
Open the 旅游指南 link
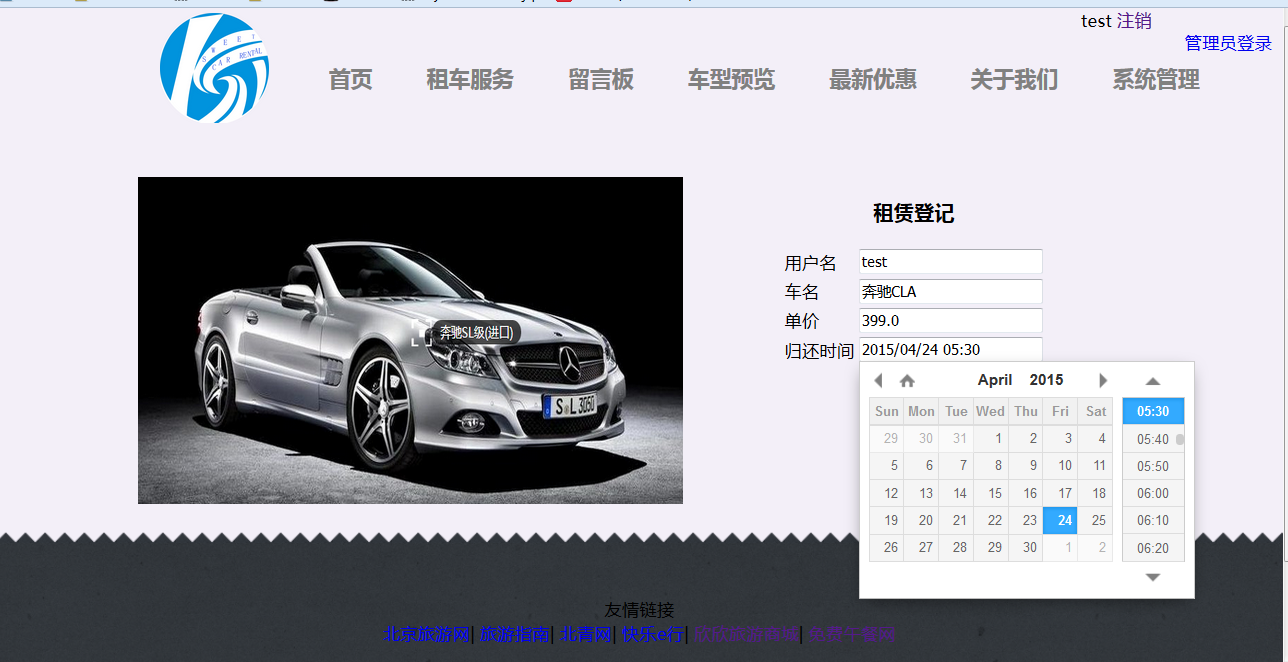pyautogui.click(x=515, y=634)
